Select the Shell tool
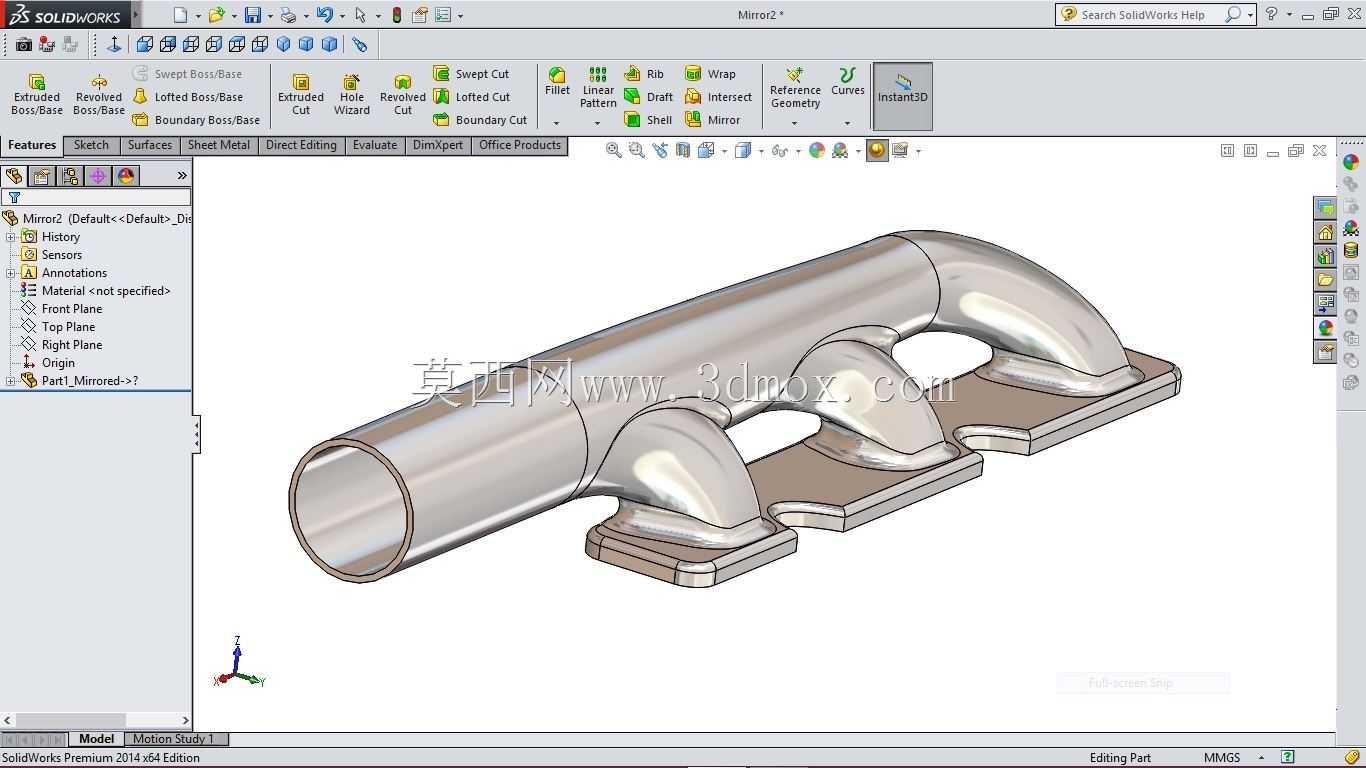The width and height of the screenshot is (1366, 768). (648, 120)
